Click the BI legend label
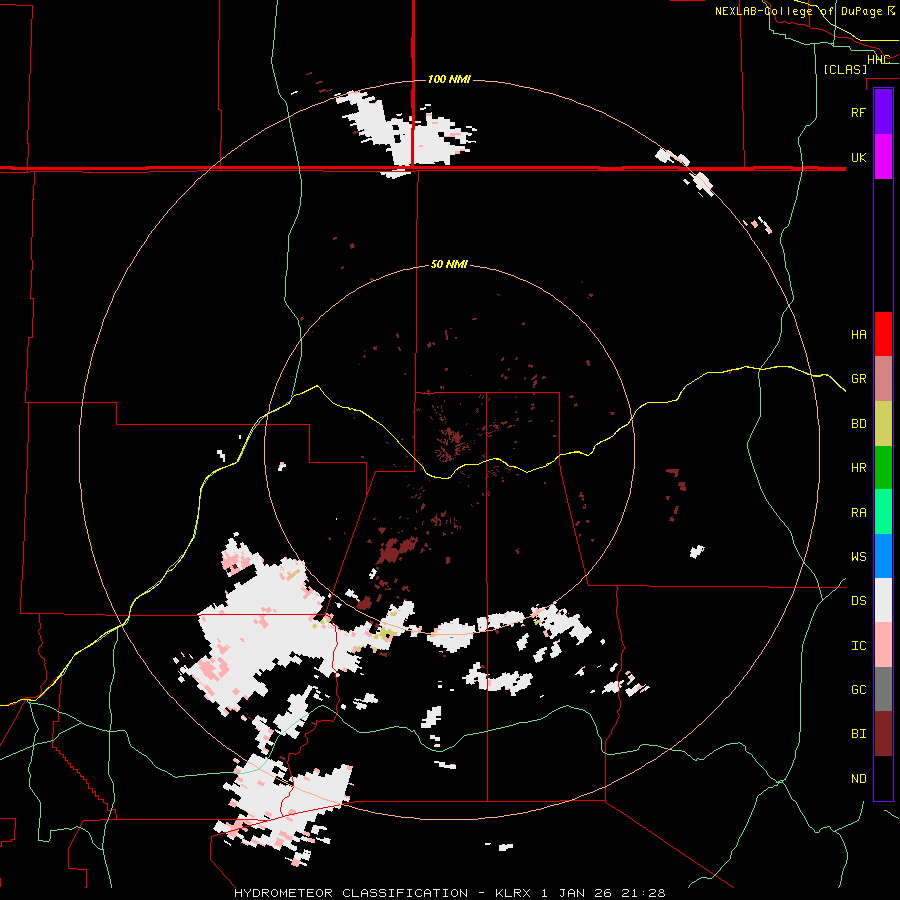 pyautogui.click(x=858, y=734)
